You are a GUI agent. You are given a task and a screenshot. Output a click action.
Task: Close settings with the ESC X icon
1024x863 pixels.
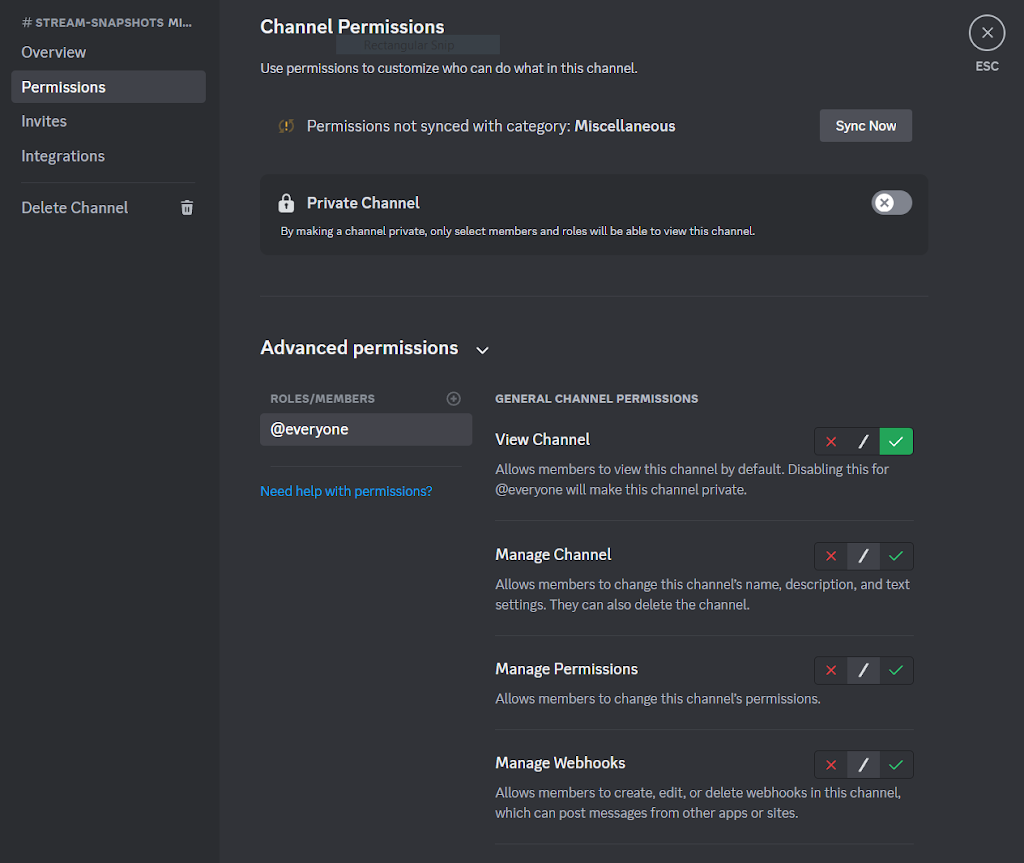click(986, 33)
